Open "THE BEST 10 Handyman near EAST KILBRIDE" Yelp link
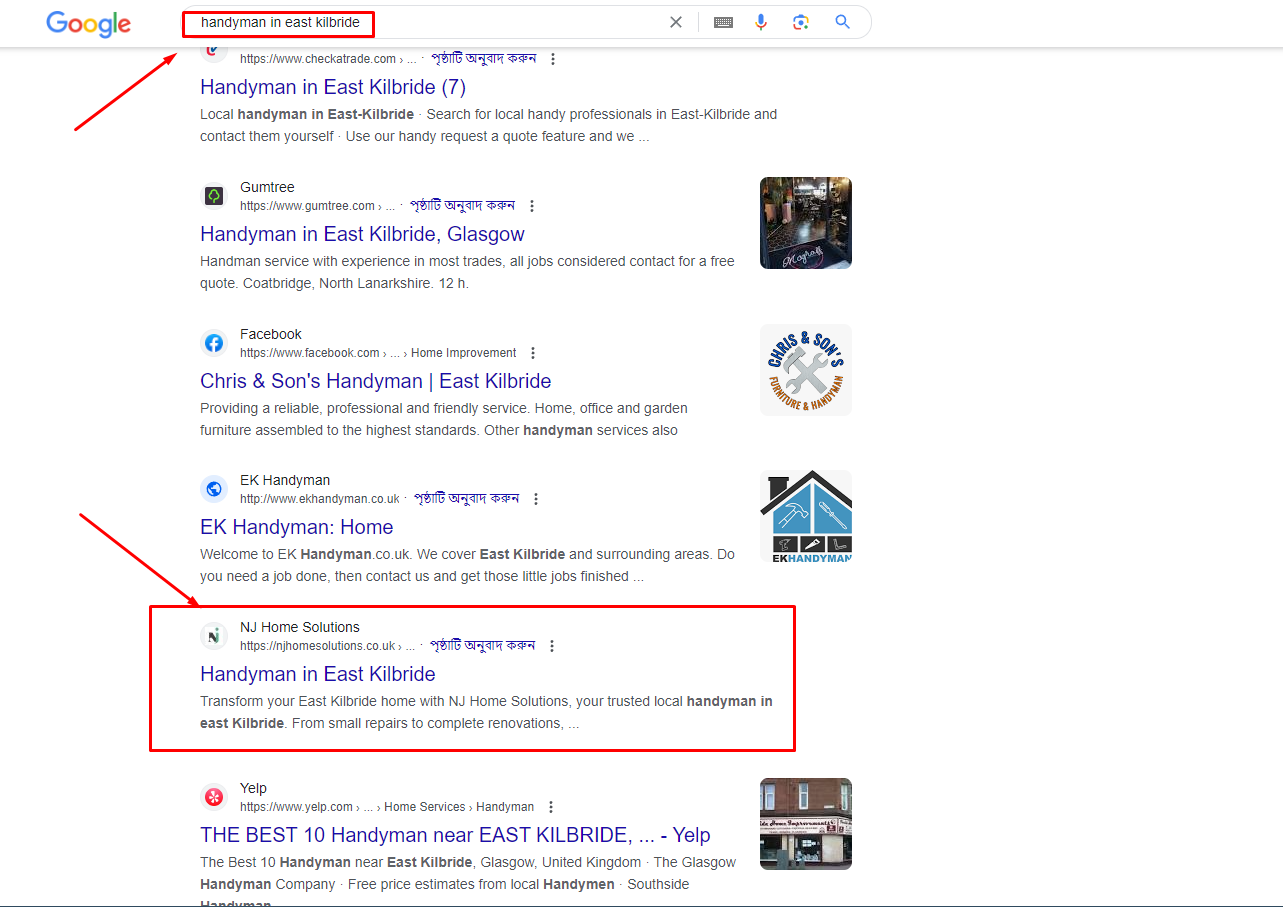Image resolution: width=1283 pixels, height=907 pixels. pos(455,835)
